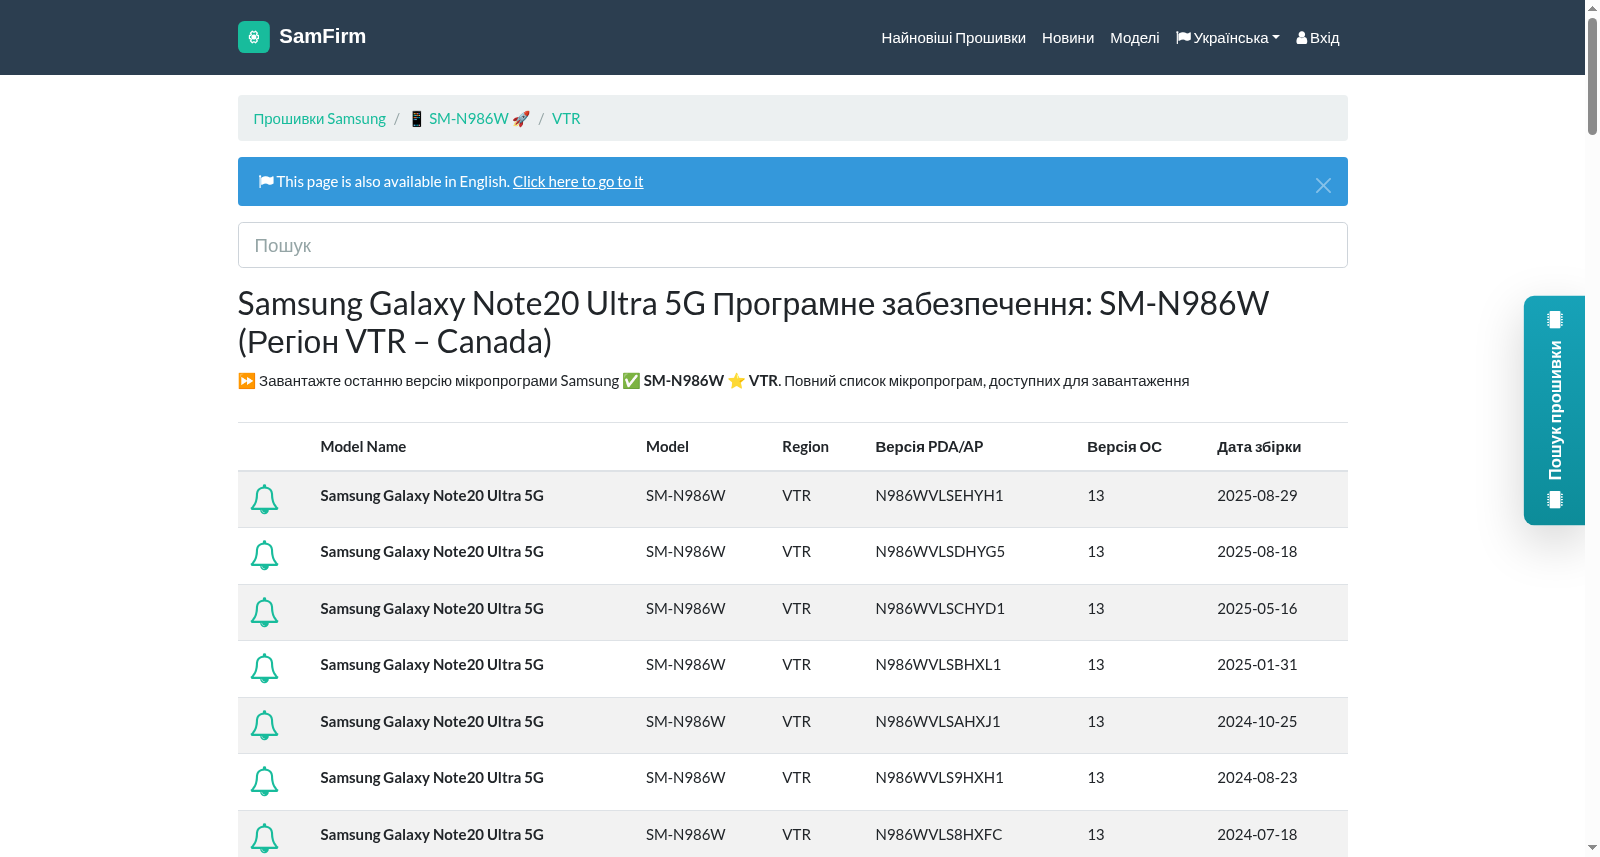Screen dimensions: 1600x857
Task: Click bell icon for N986WVLS8HXFC row
Action: 264,838
